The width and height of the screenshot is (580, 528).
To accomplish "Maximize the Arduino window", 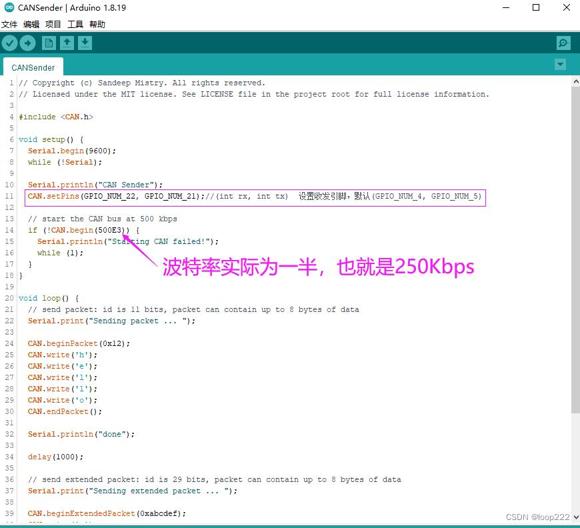I will [536, 7].
